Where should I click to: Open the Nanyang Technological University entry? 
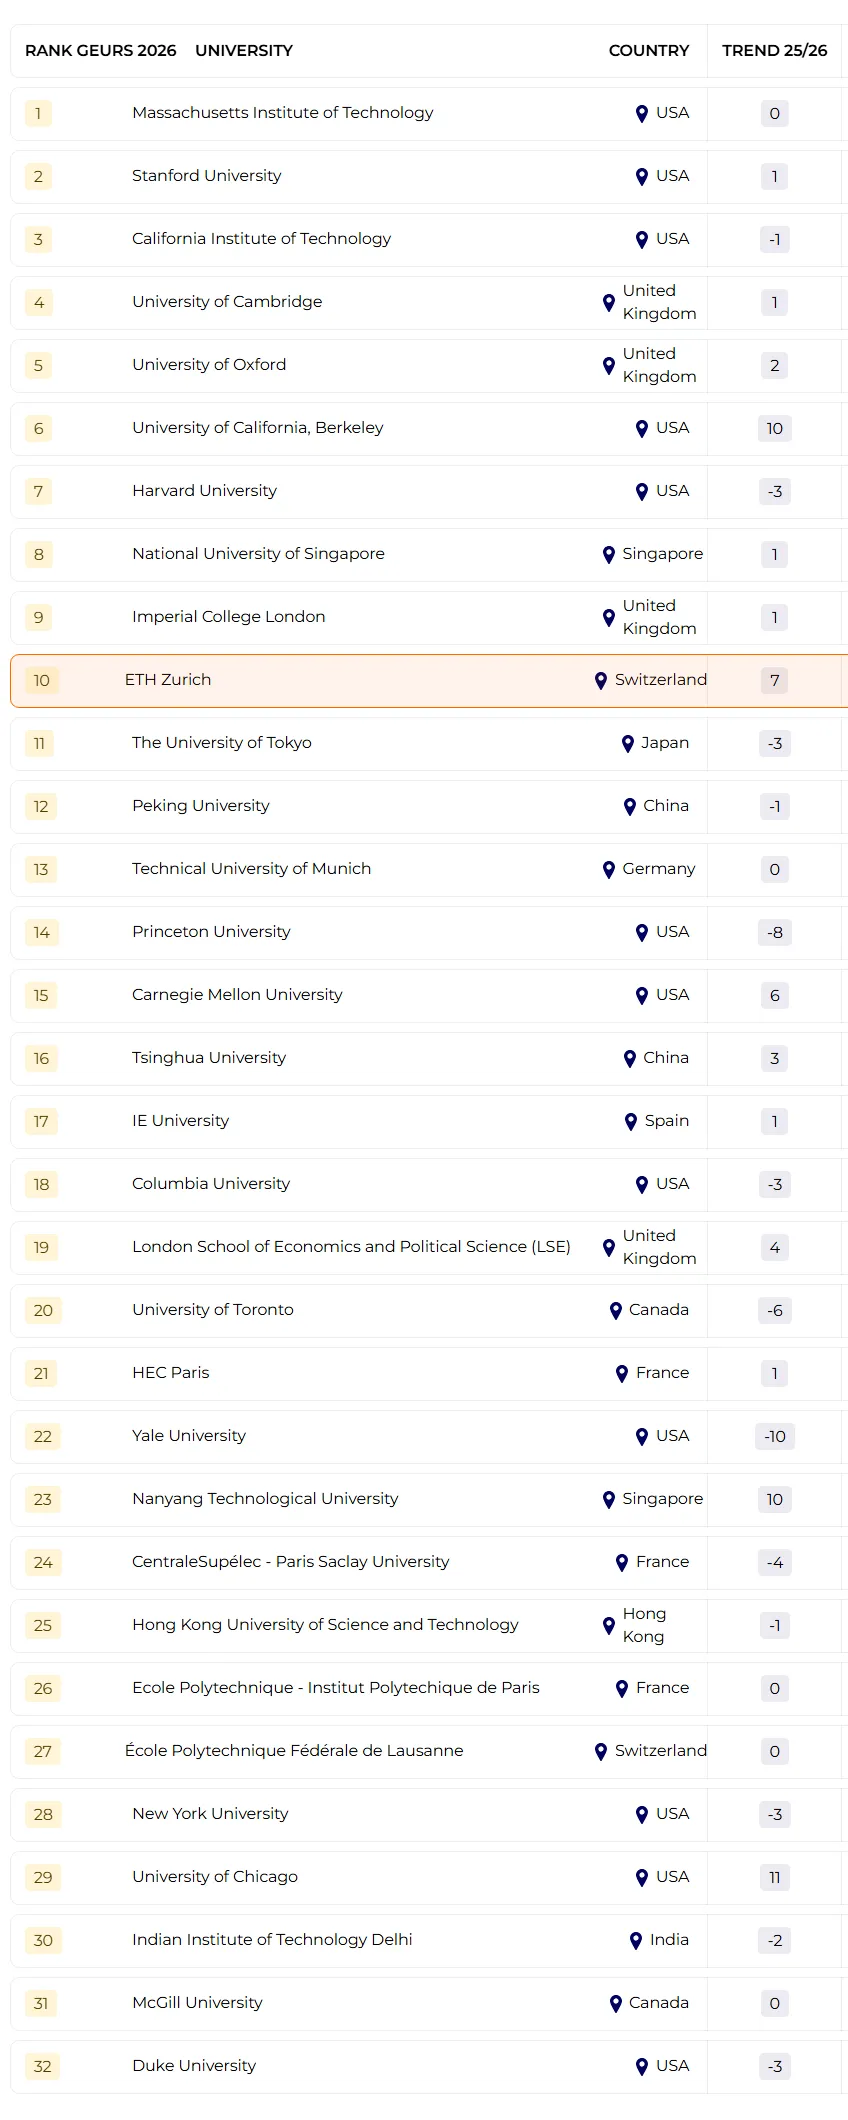[265, 1499]
